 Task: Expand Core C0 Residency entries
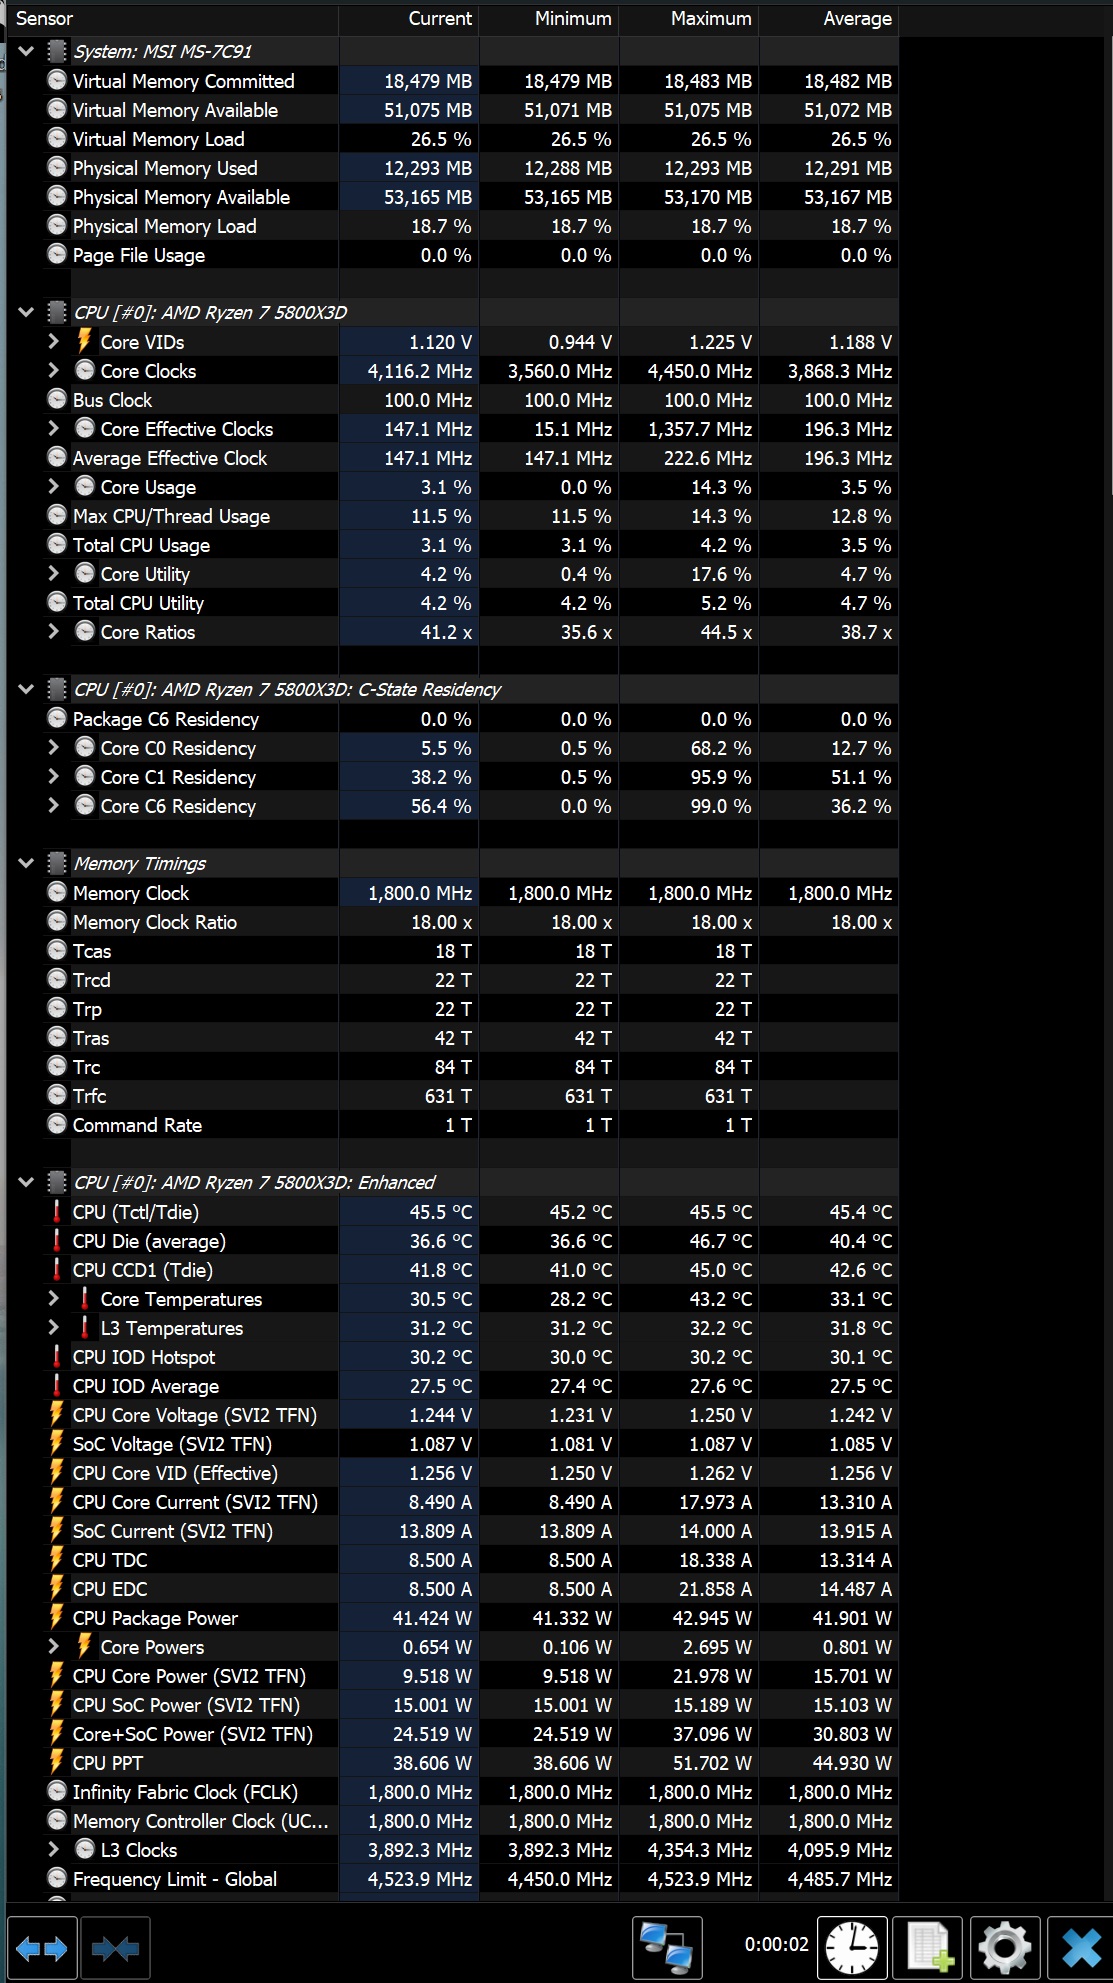pos(54,748)
